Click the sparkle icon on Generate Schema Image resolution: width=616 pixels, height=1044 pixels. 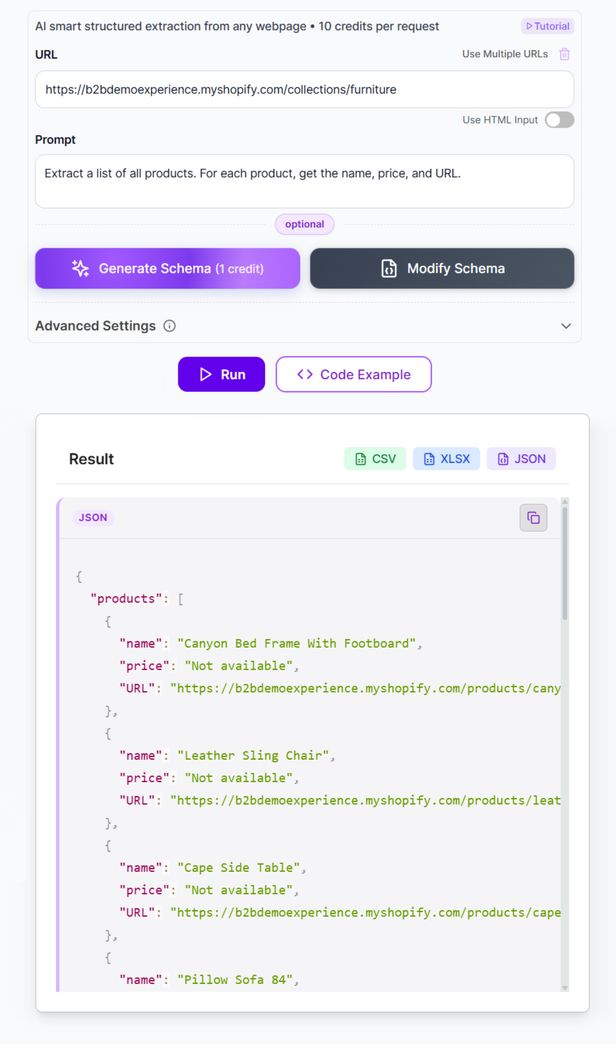[x=80, y=268]
